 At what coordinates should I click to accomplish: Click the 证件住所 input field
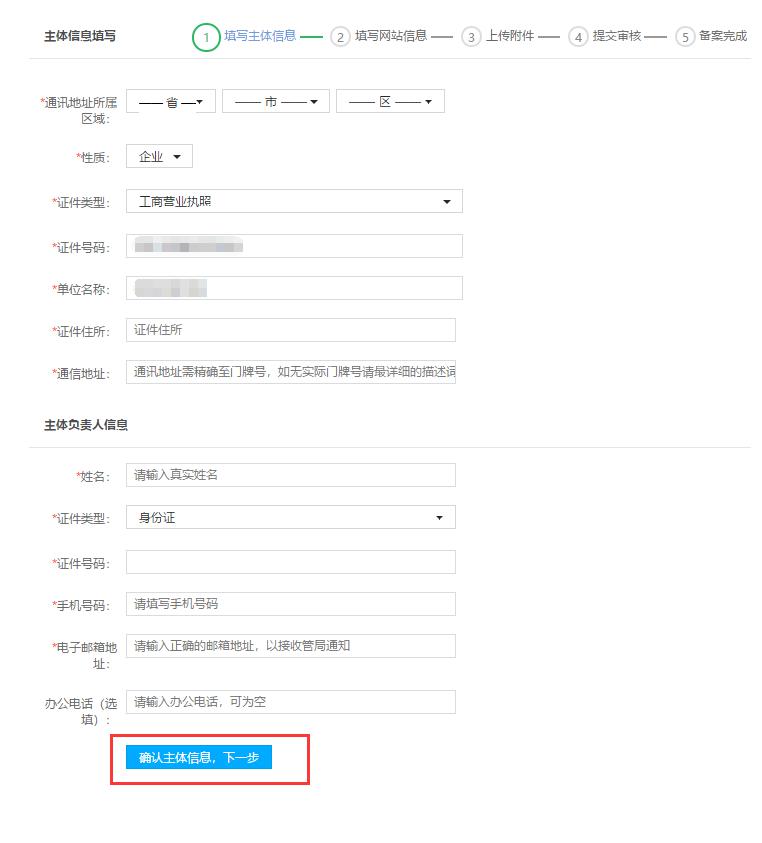tap(291, 330)
